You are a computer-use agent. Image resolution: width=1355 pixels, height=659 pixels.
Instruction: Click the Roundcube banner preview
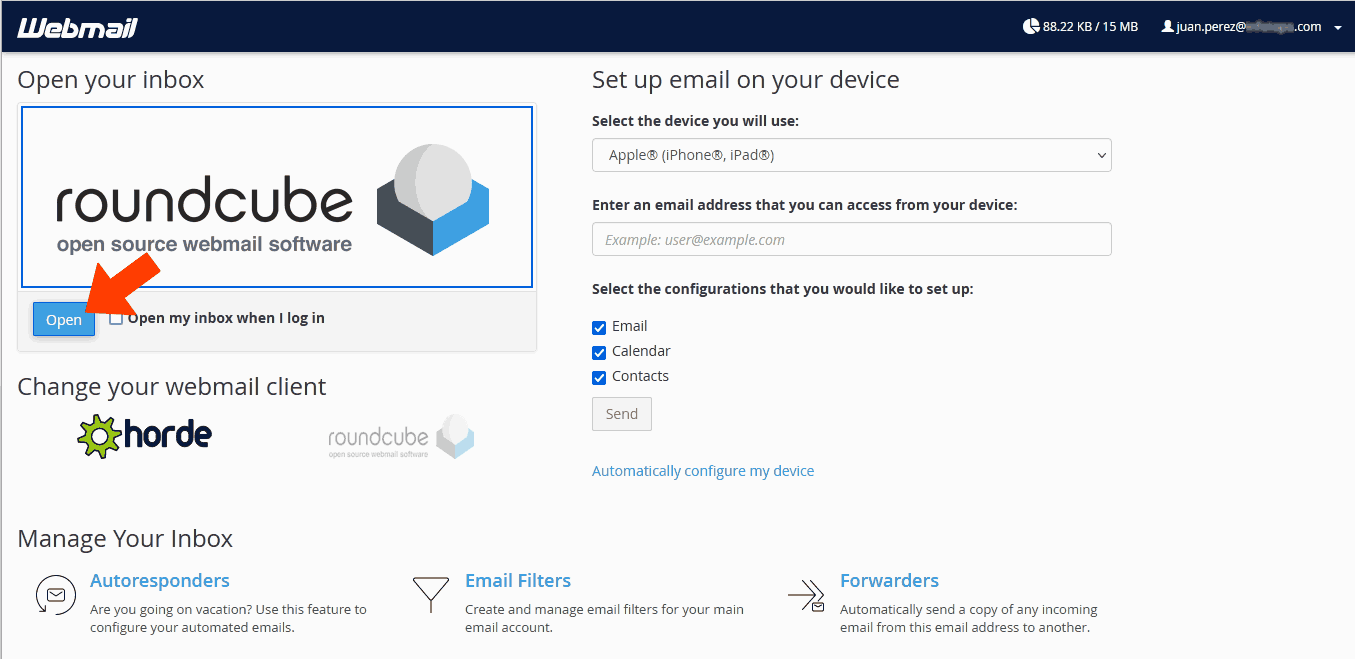click(277, 196)
